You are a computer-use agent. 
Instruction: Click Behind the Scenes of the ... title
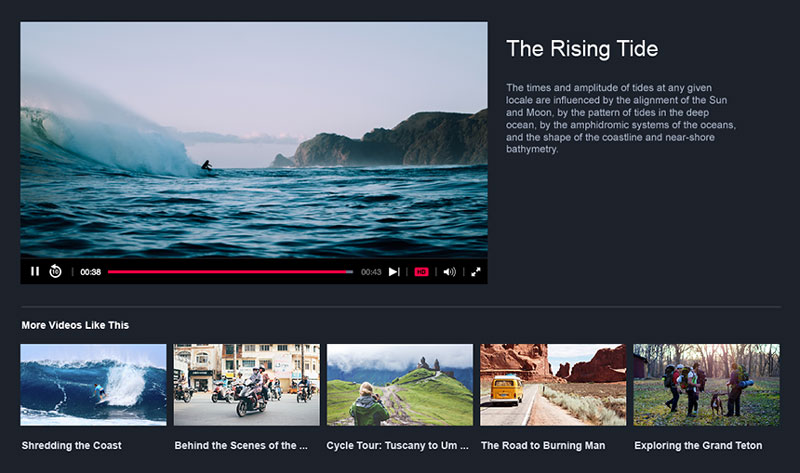[x=241, y=445]
